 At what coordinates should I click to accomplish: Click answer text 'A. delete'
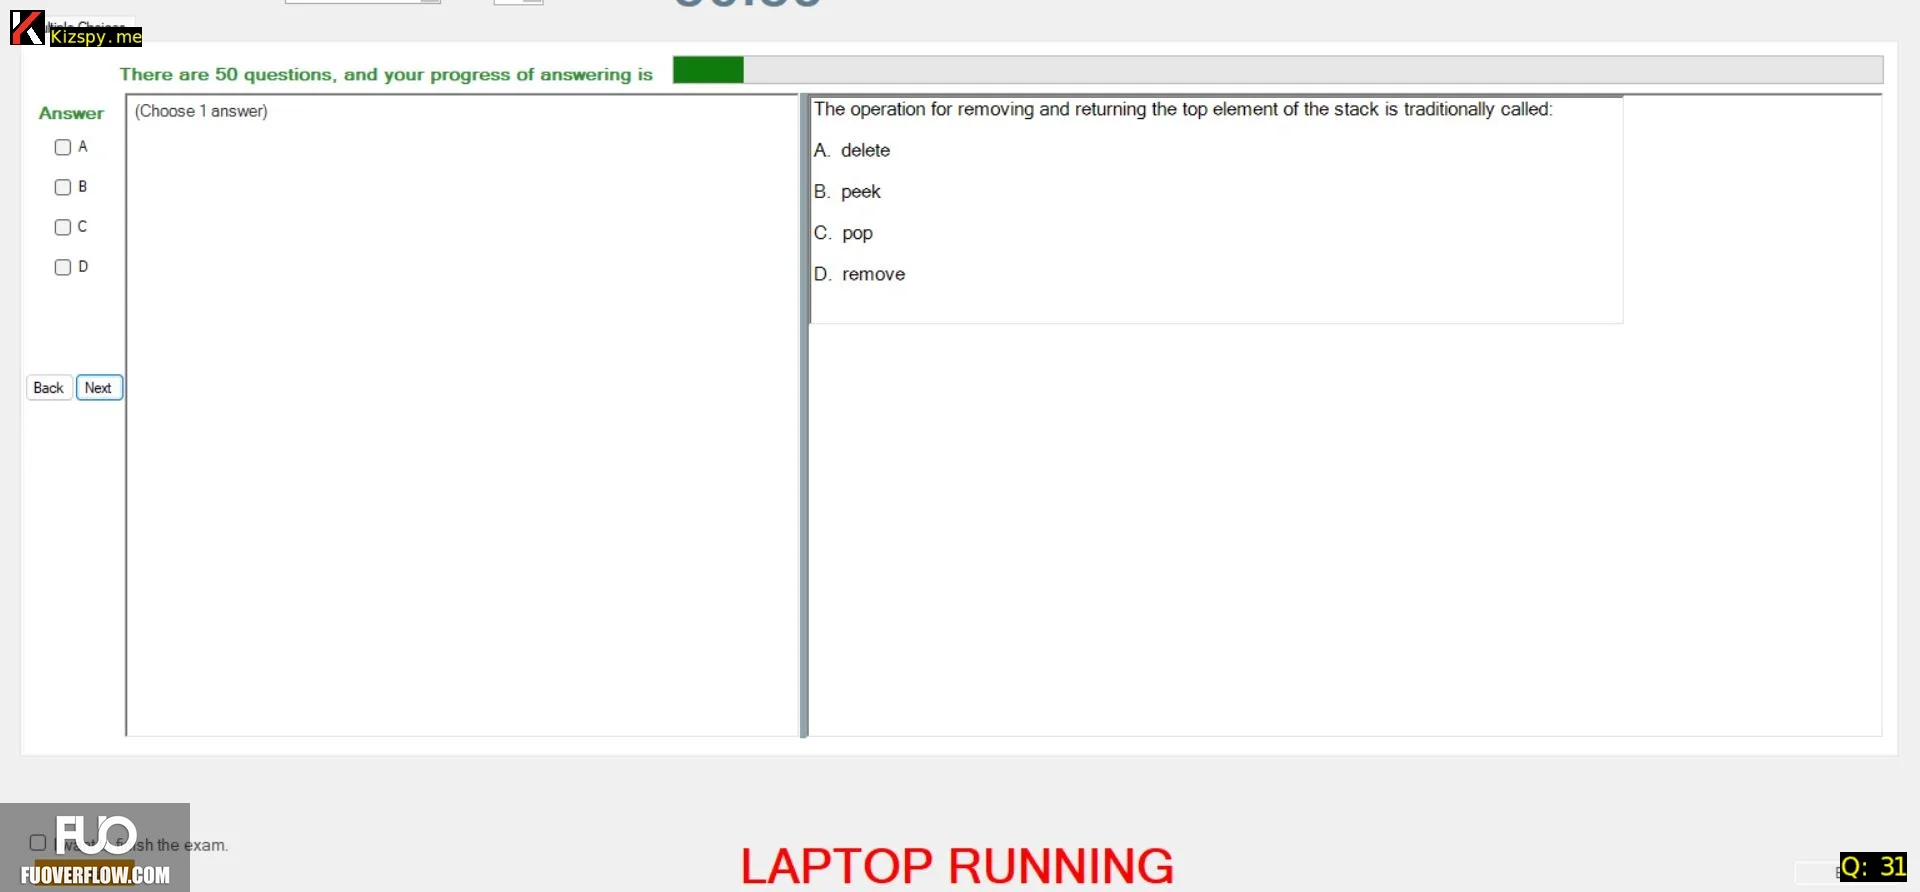(851, 150)
